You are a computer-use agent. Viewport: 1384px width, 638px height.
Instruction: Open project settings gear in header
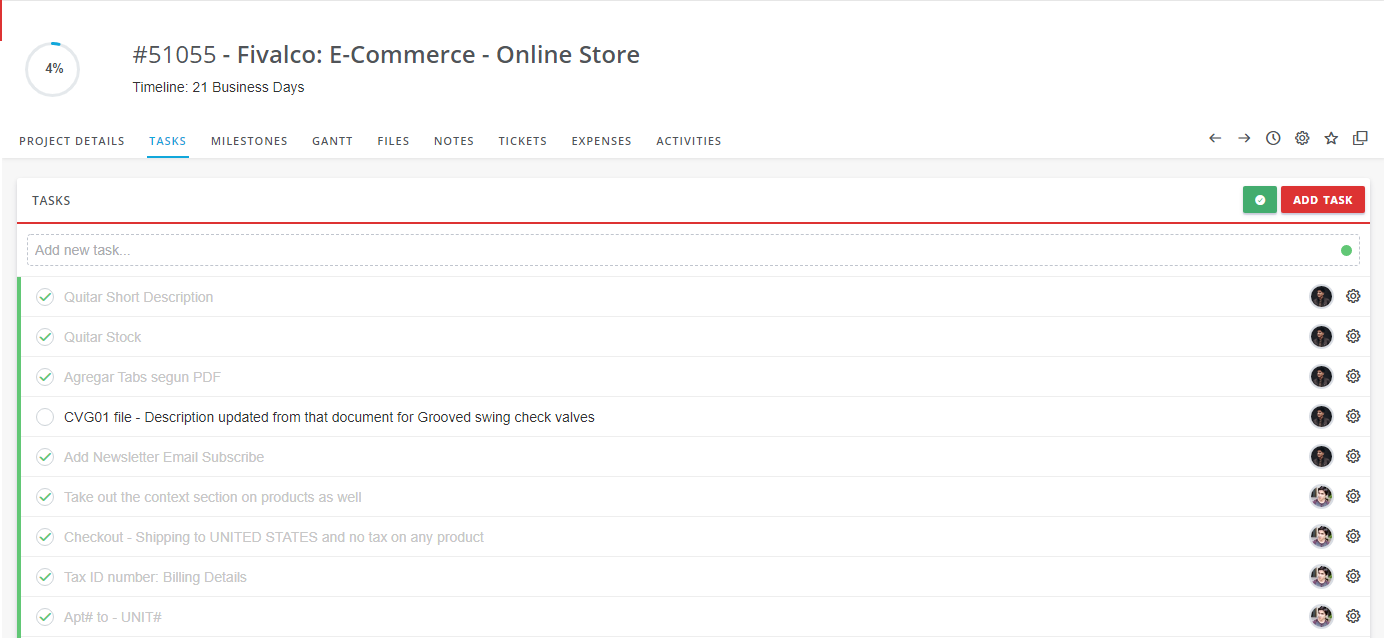tap(1302, 138)
